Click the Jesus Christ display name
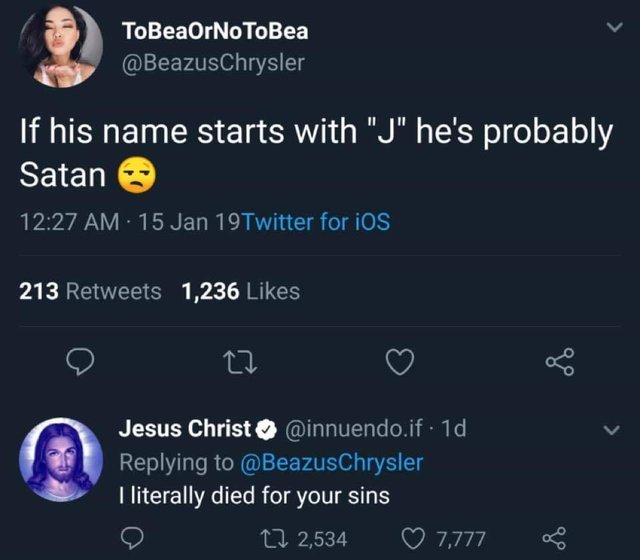Screen dimensions: 640x560 [185, 429]
